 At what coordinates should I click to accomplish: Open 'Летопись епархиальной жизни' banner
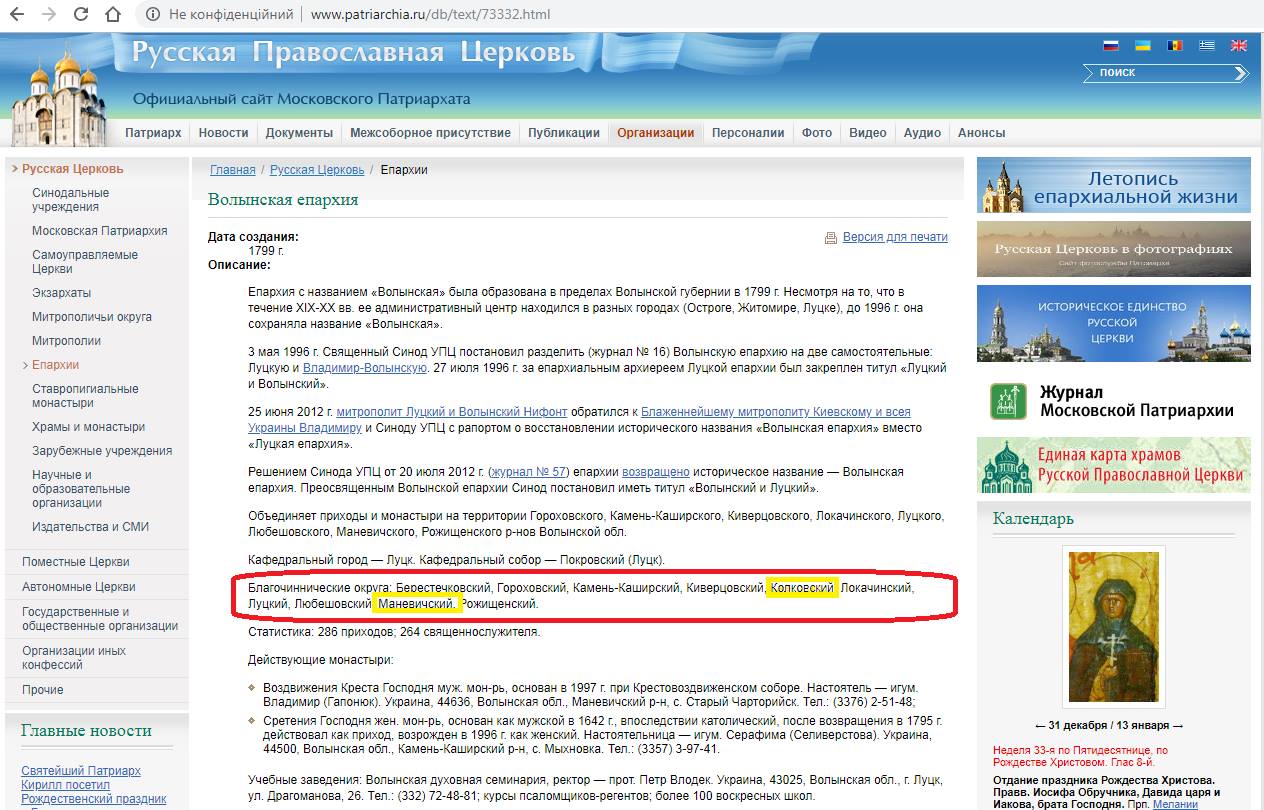(x=1113, y=186)
